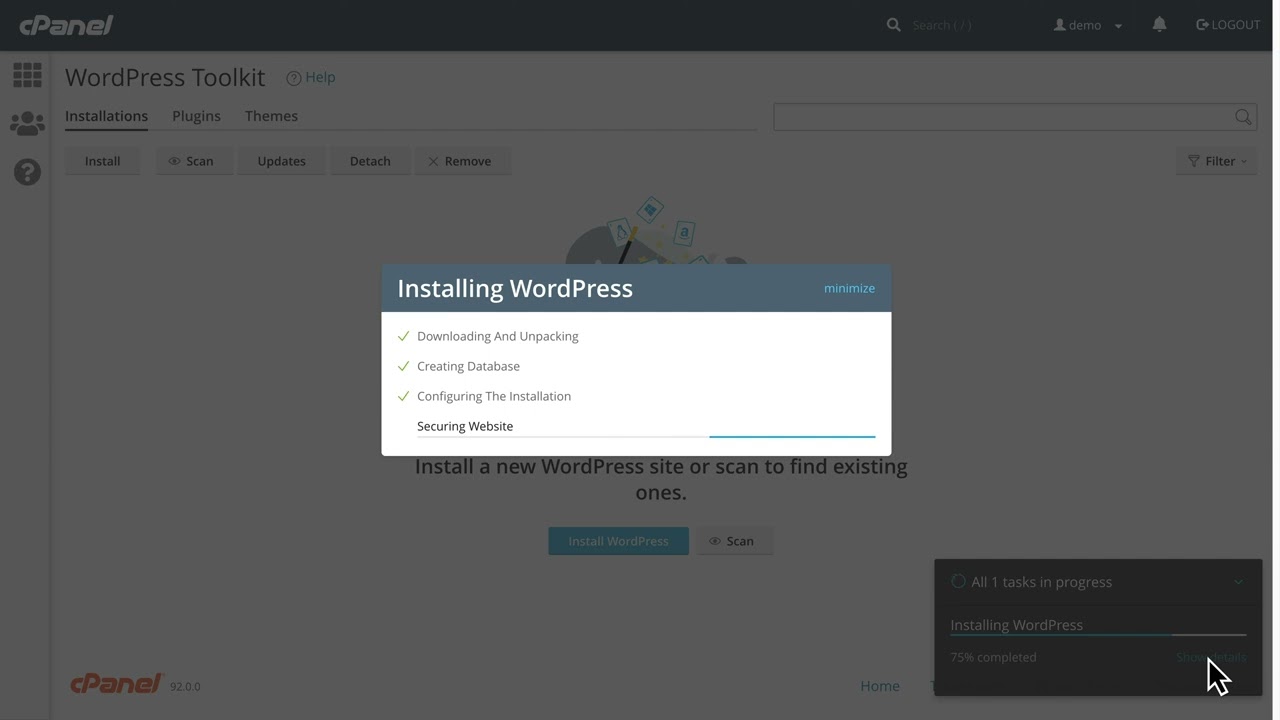Image resolution: width=1280 pixels, height=720 pixels.
Task: Click the All 1 tasks in progress text
Action: pyautogui.click(x=1041, y=582)
